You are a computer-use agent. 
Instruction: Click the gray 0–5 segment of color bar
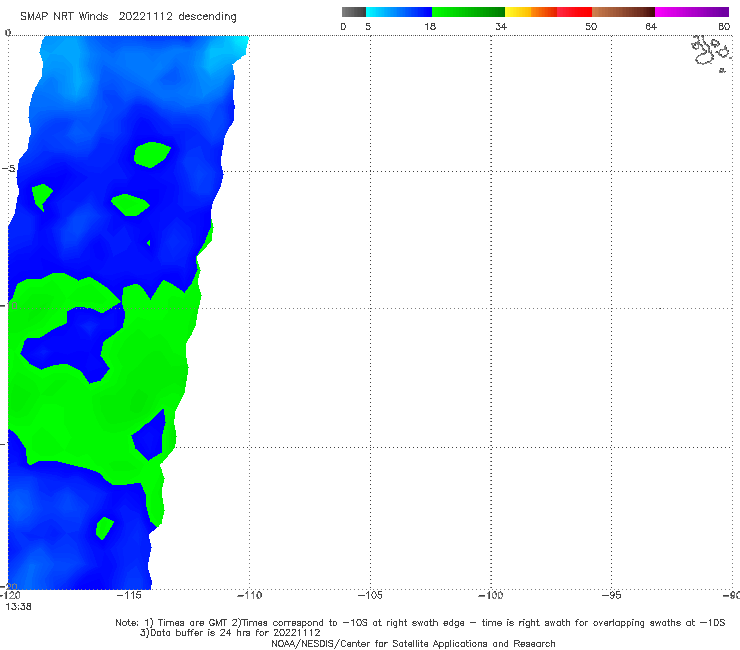353,12
